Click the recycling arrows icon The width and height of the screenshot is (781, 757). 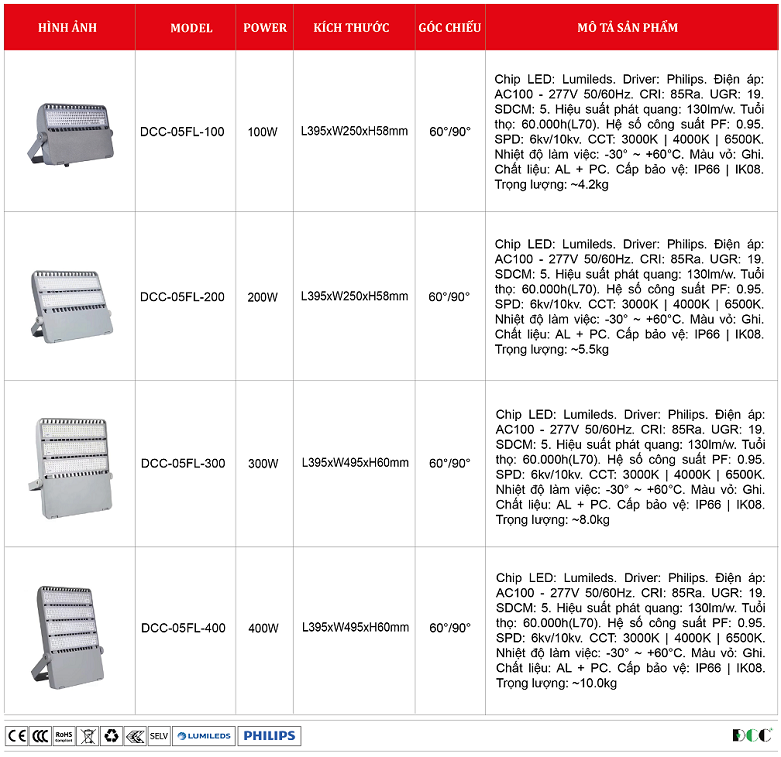tap(111, 736)
